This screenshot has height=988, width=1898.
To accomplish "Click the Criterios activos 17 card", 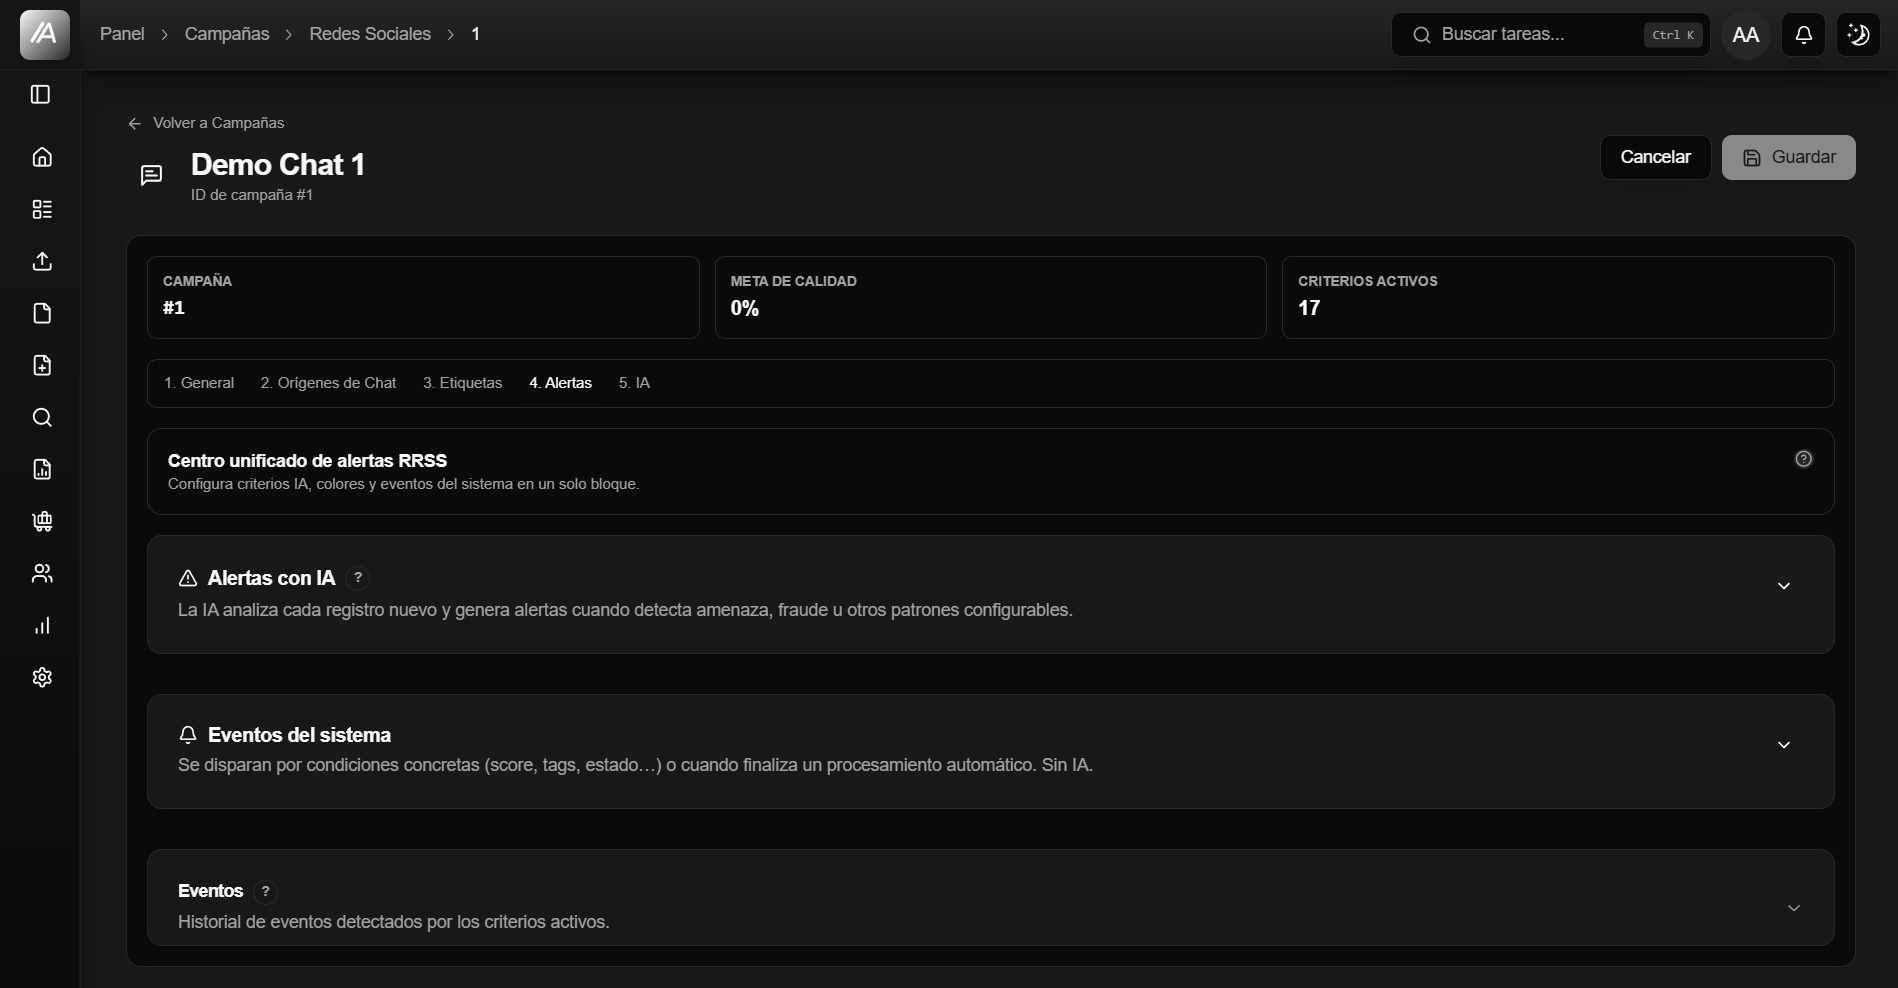I will tap(1558, 297).
